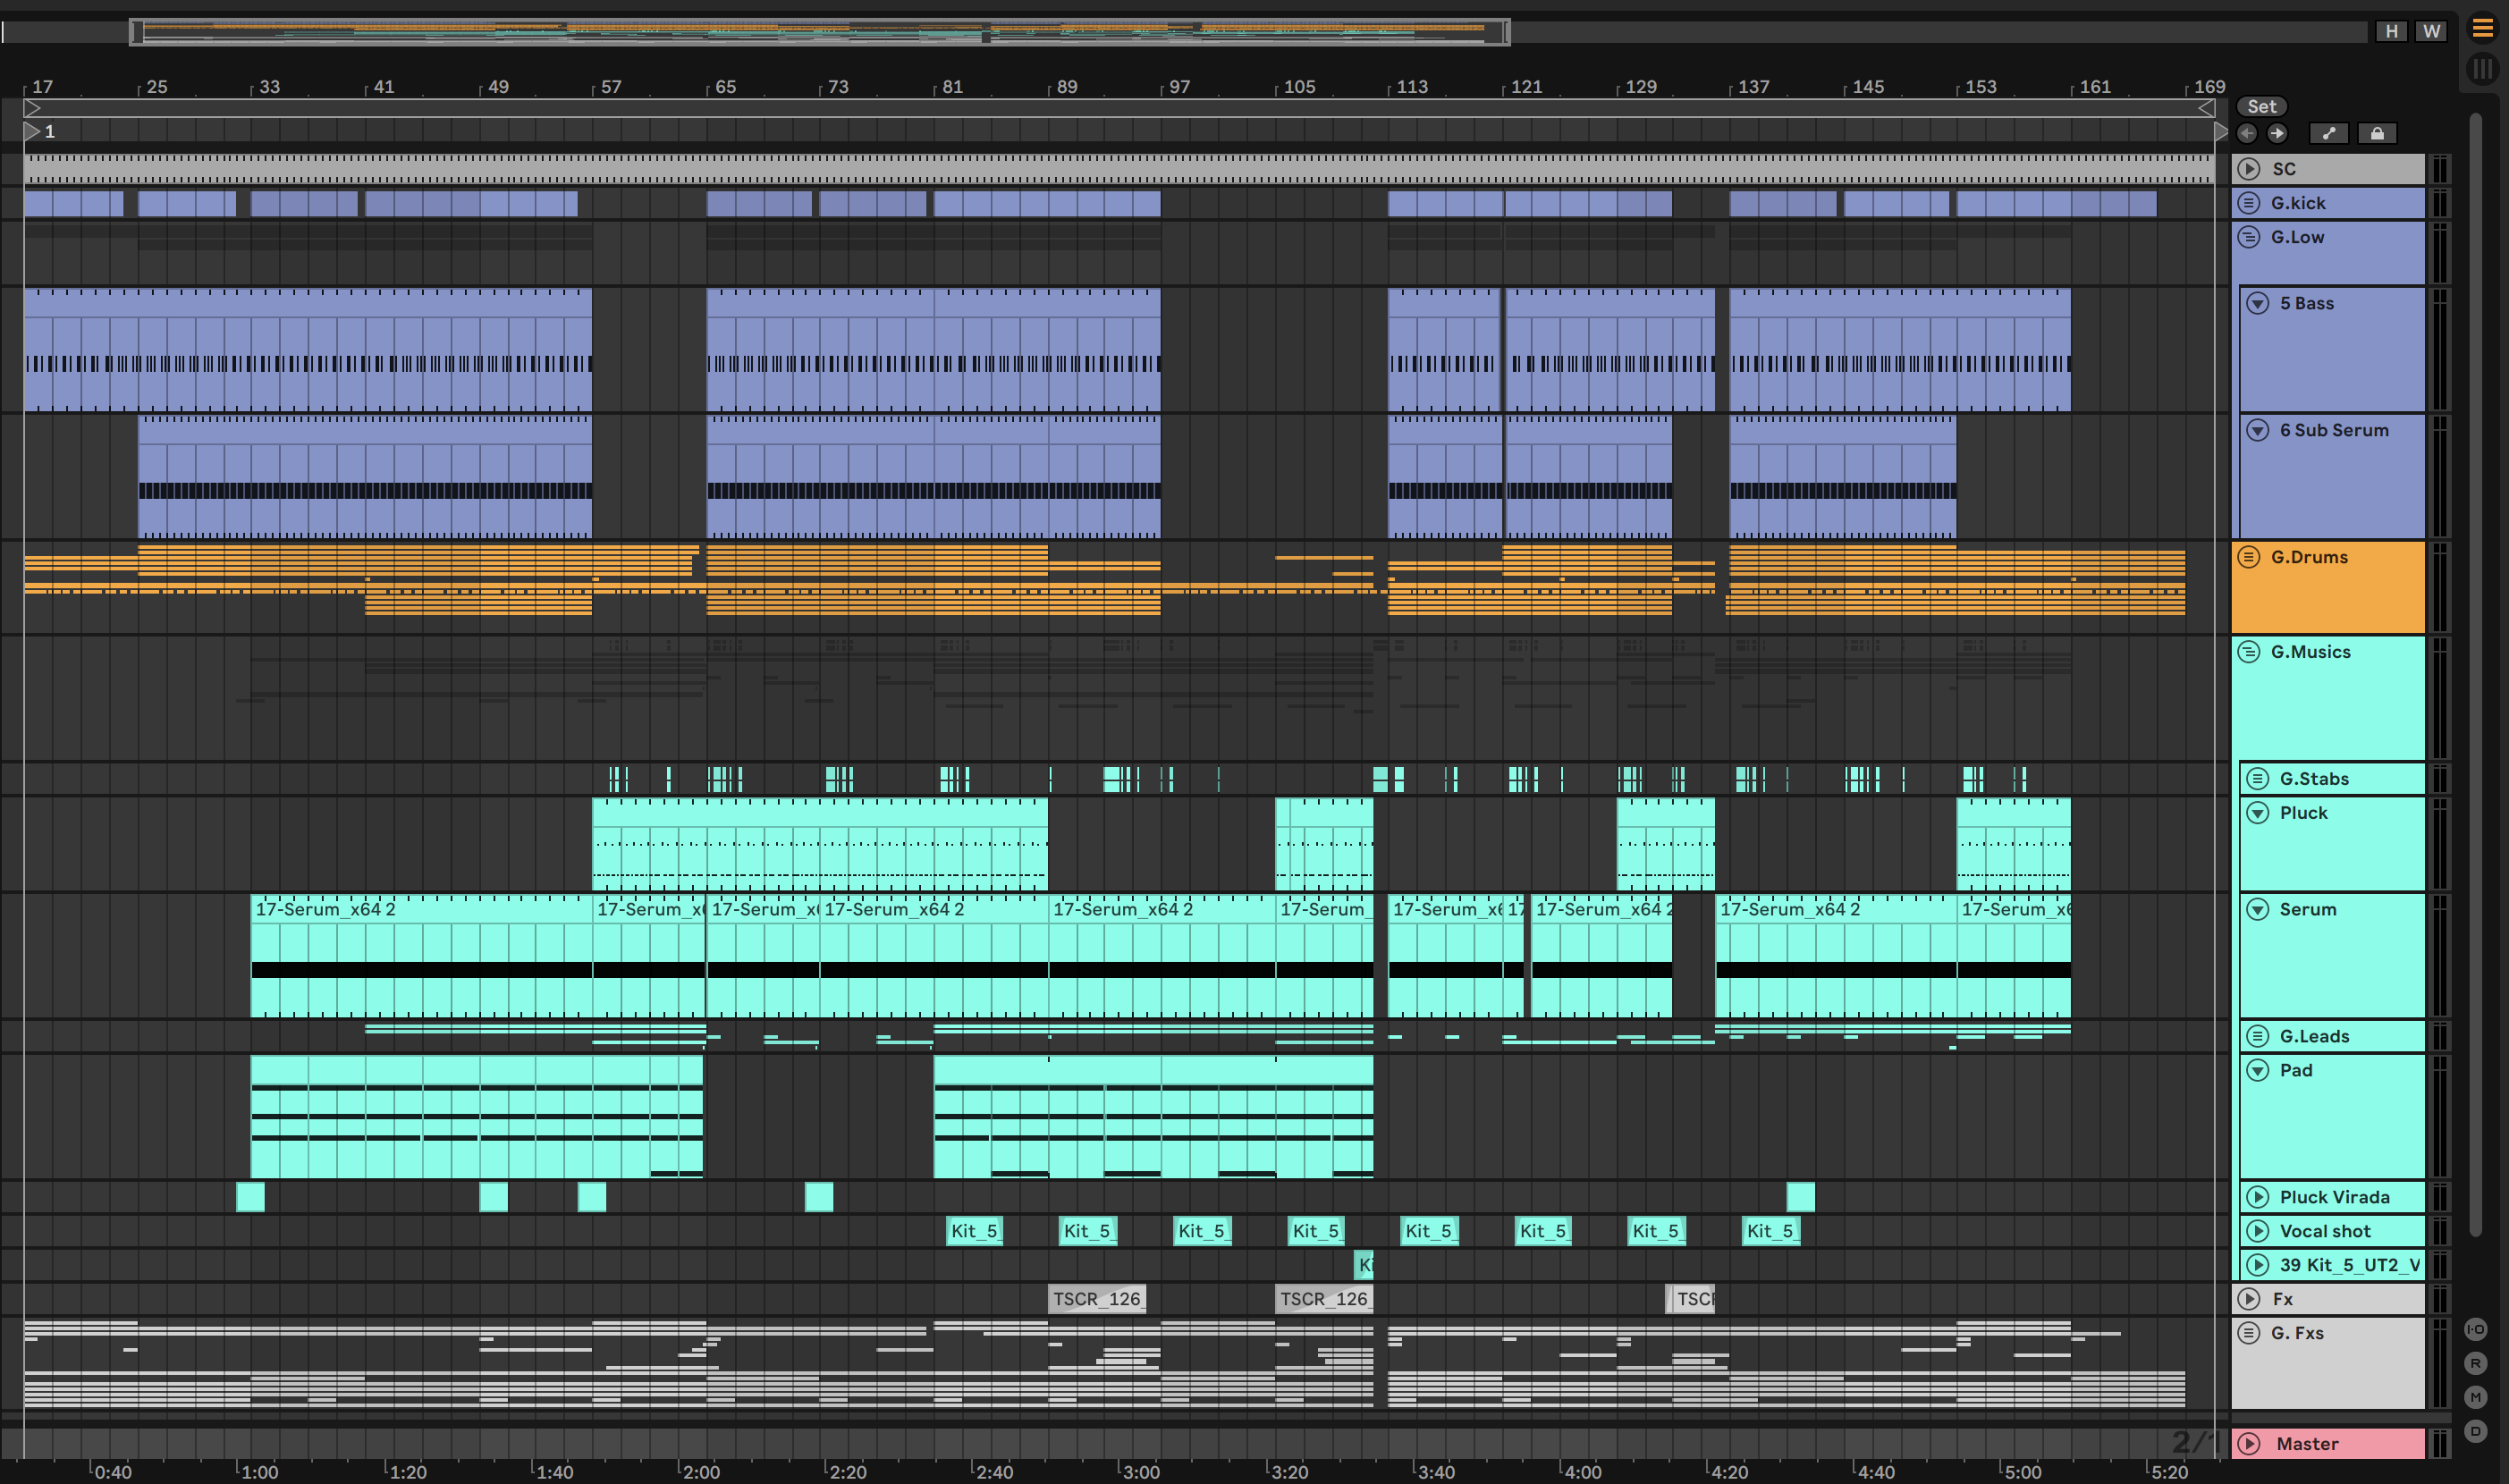
Task: Collapse the G.Musics group track
Action: click(2249, 652)
